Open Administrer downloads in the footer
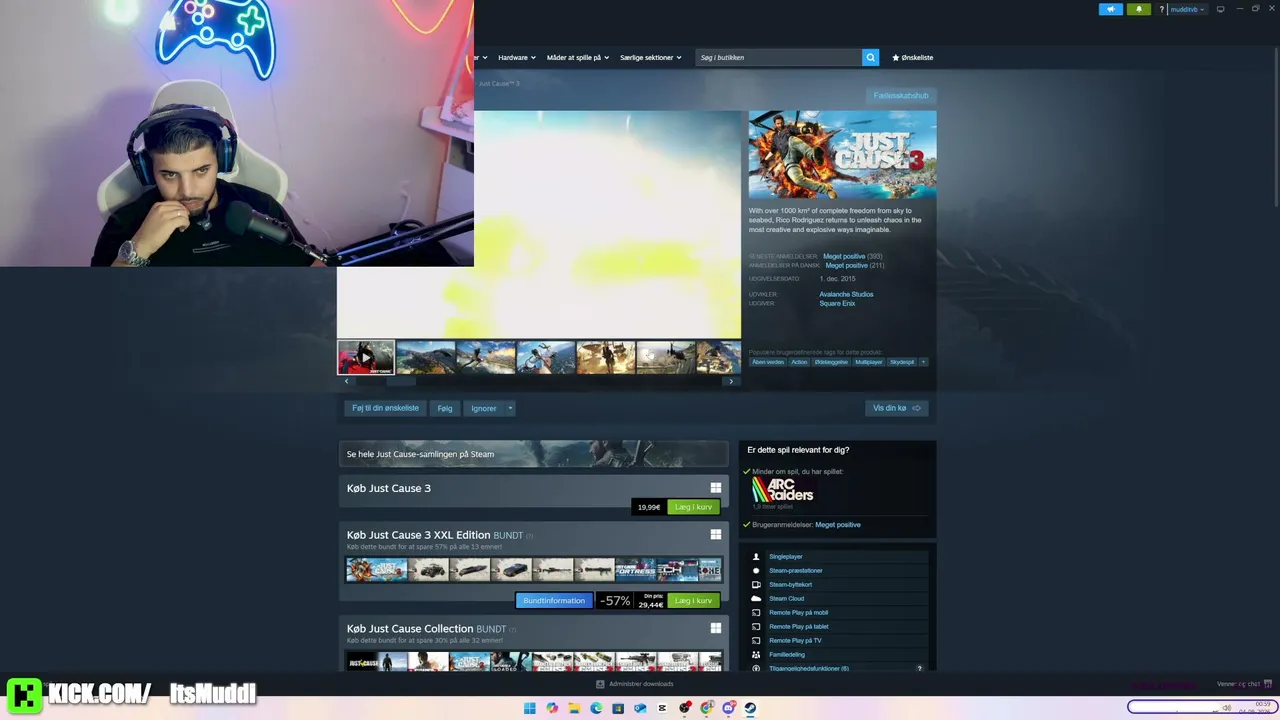This screenshot has height=720, width=1280. click(635, 684)
